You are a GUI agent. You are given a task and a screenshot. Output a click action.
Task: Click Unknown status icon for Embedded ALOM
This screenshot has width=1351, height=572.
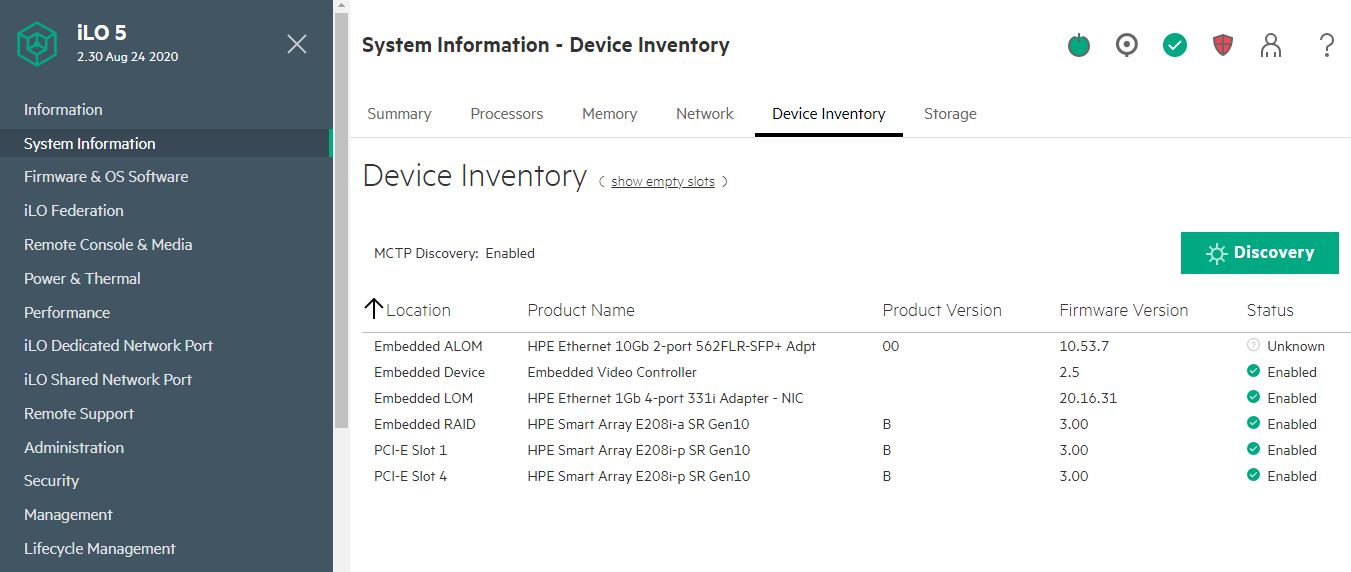coord(1253,345)
